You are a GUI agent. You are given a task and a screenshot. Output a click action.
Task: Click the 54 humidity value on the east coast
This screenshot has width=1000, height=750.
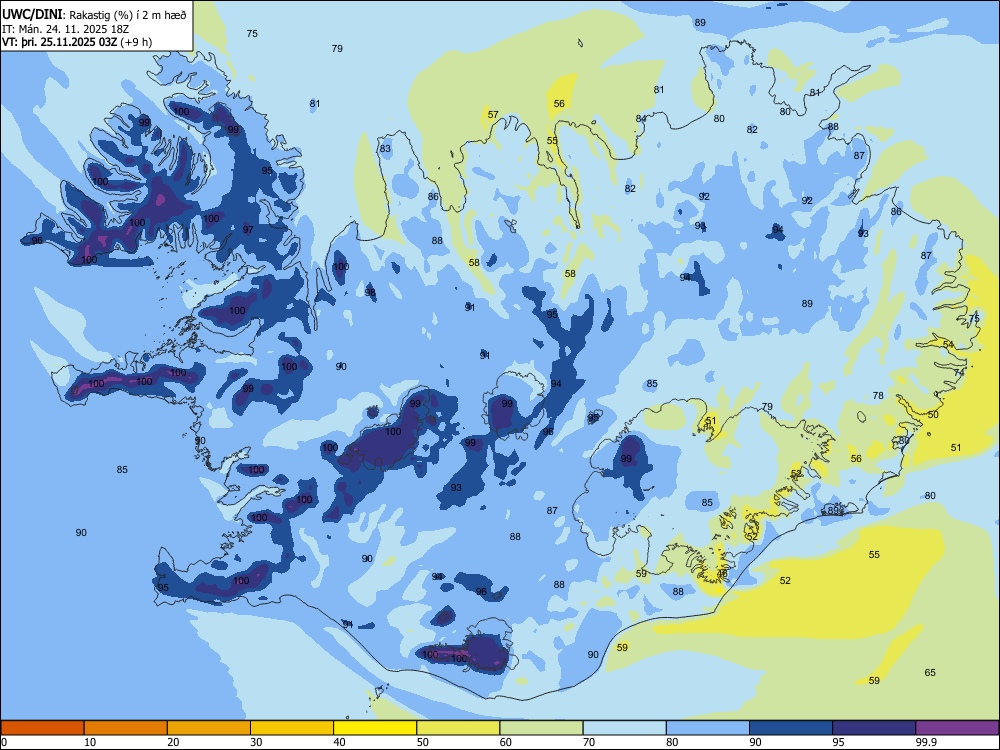(x=949, y=344)
